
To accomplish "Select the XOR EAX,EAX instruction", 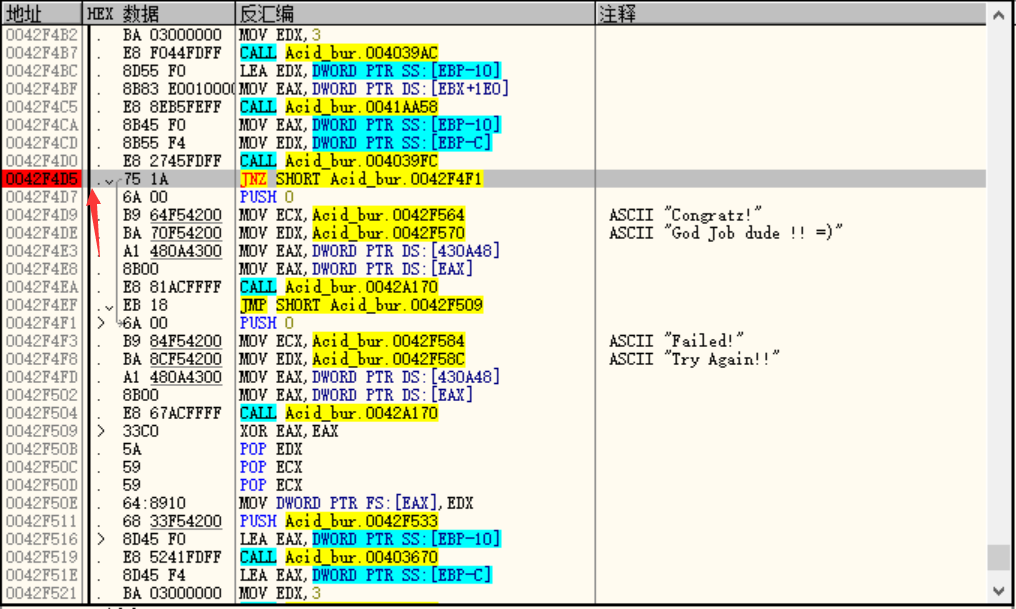I will [x=289, y=431].
